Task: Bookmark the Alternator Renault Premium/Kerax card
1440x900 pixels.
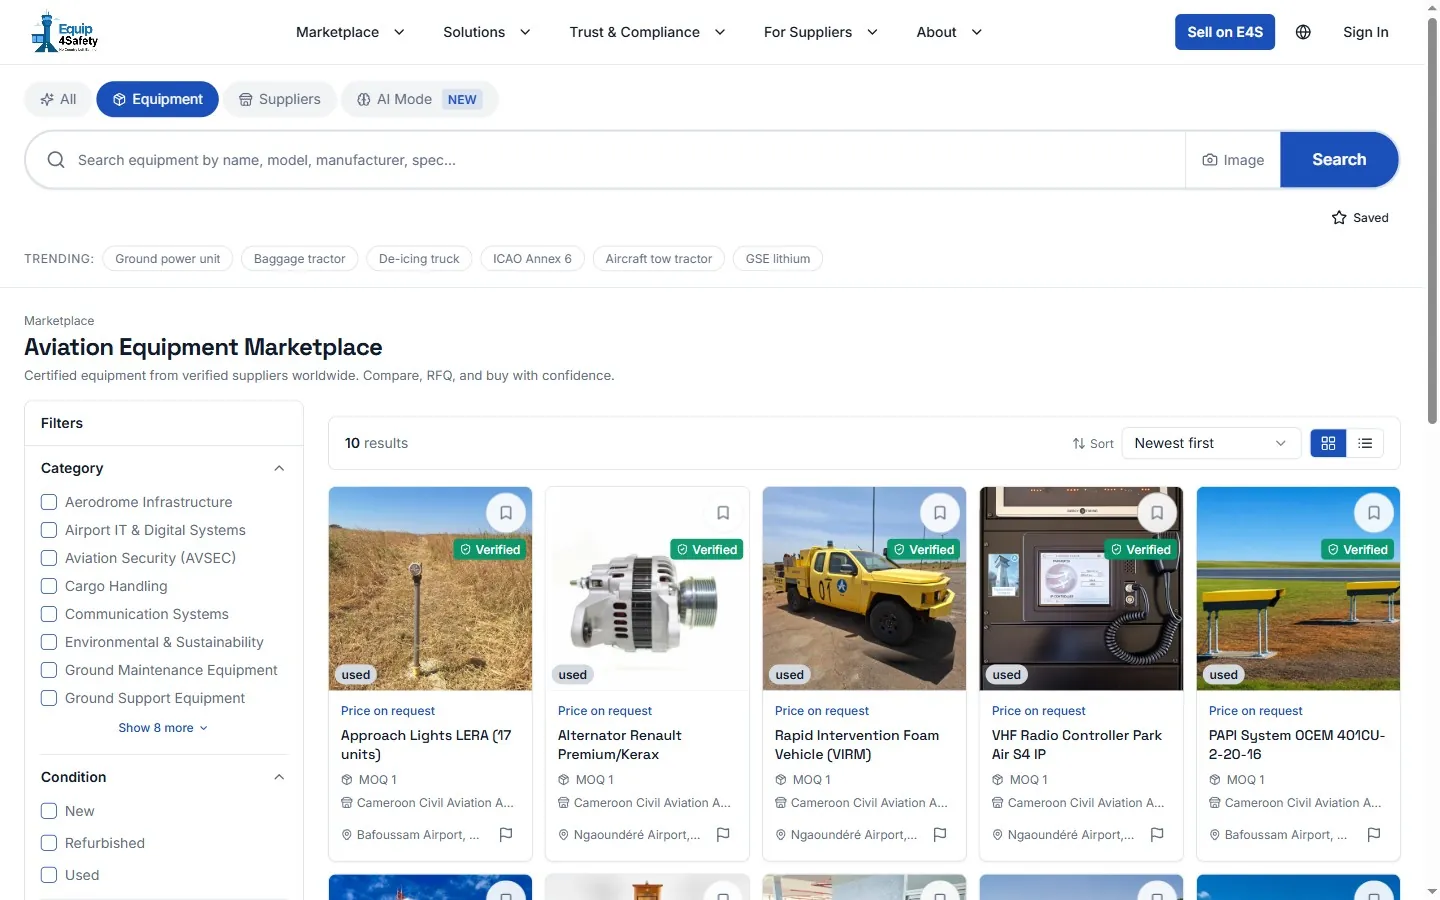Action: click(x=723, y=513)
